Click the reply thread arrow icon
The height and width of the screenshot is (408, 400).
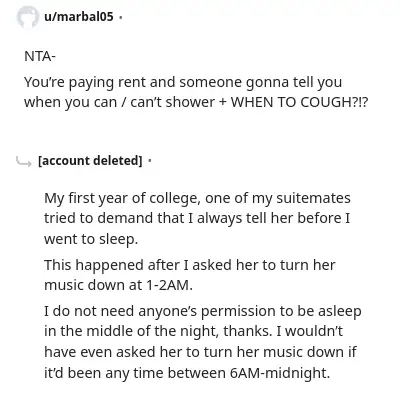click(x=24, y=162)
